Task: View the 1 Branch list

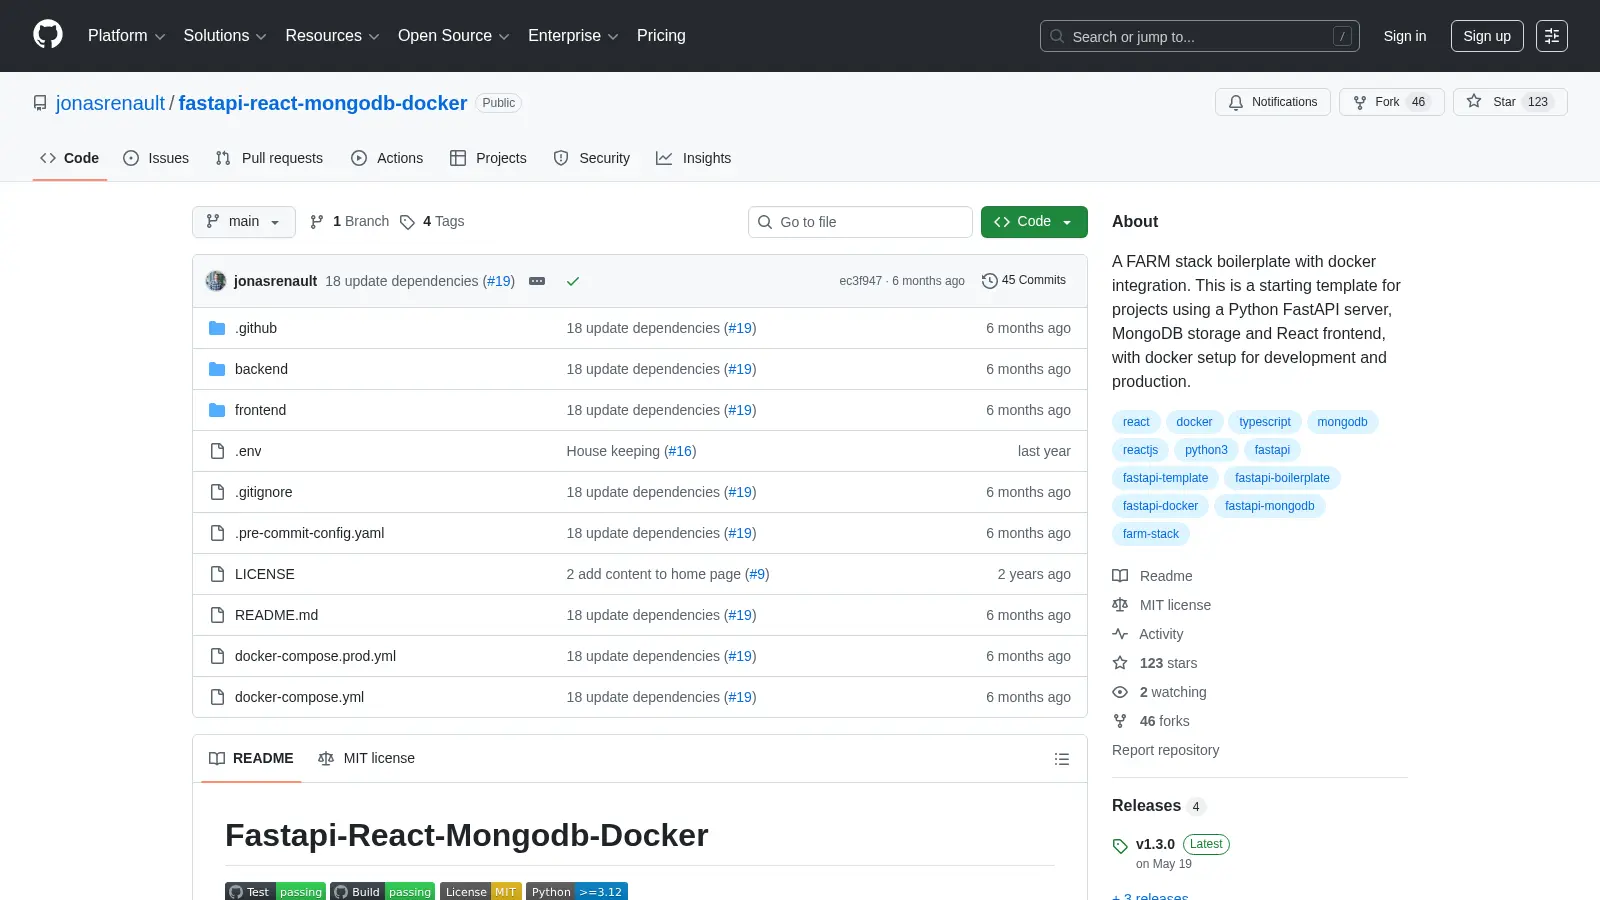Action: point(349,222)
